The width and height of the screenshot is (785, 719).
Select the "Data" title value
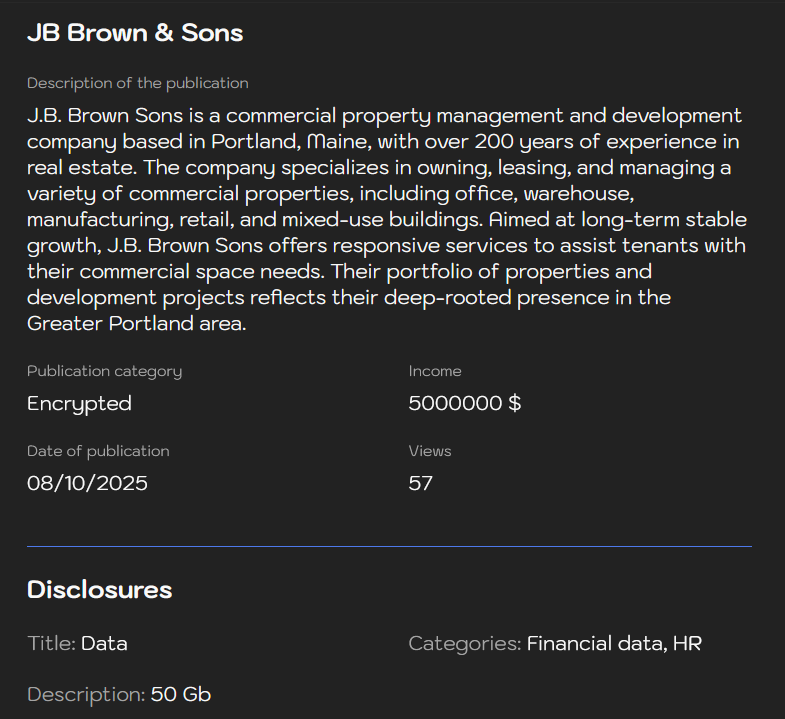tap(104, 644)
